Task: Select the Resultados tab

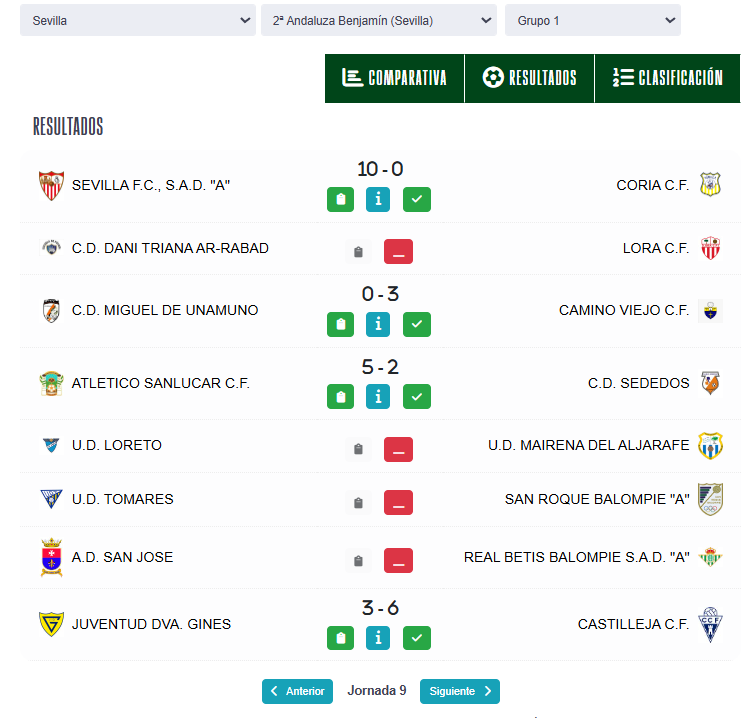Action: [529, 78]
